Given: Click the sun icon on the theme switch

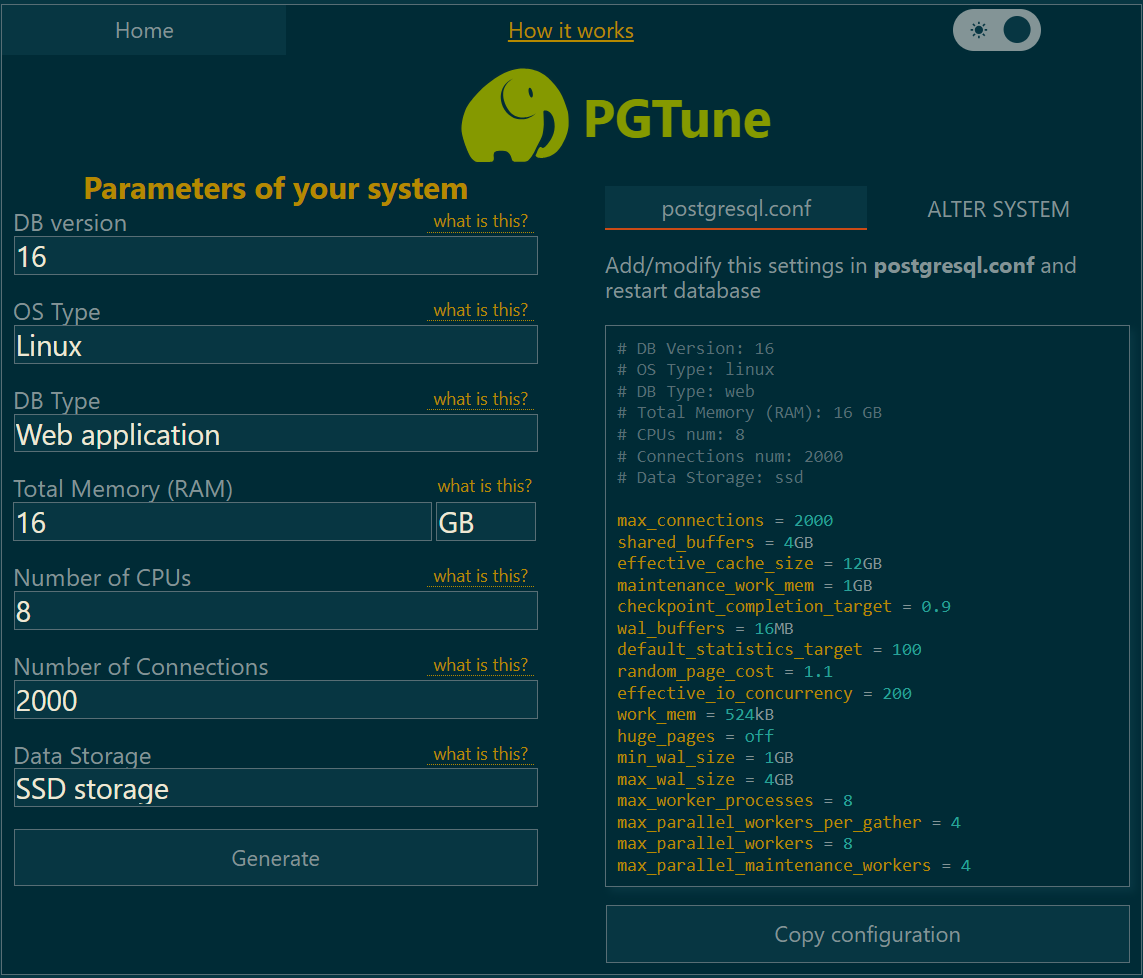Looking at the screenshot, I should pos(978,30).
